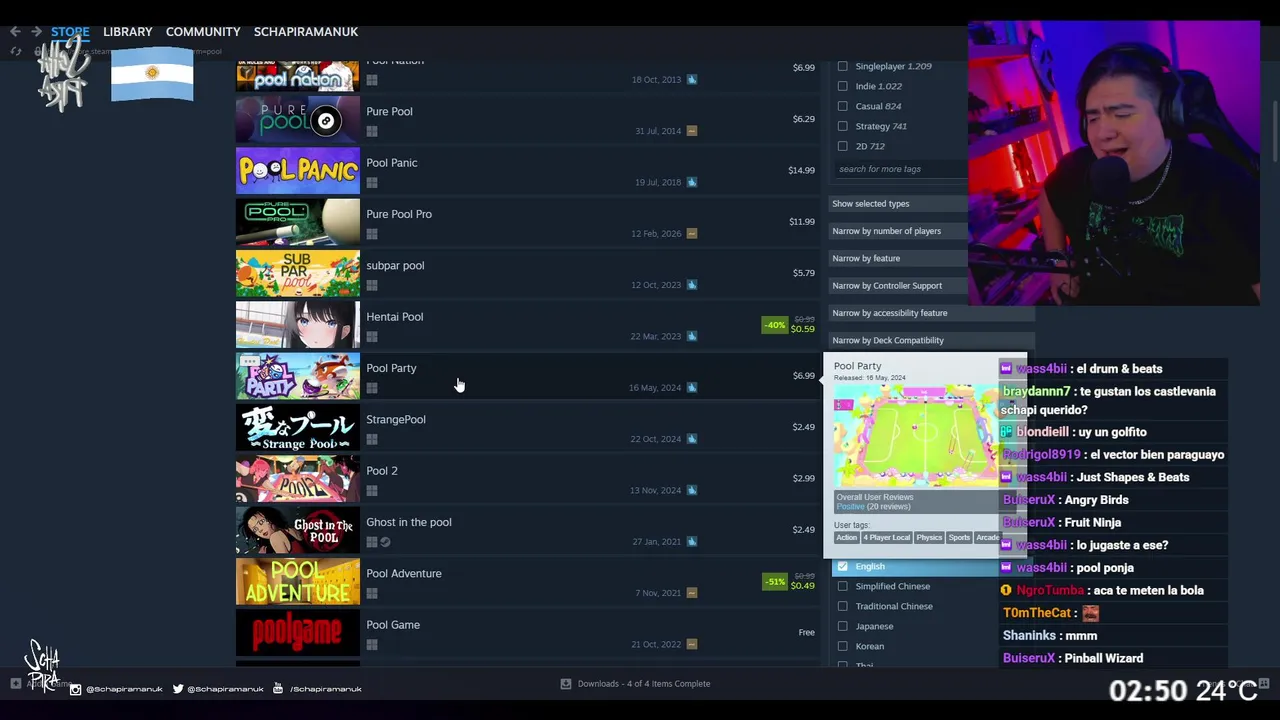Viewport: 1280px width, 720px height.
Task: Click the Sports tag in the tooltip
Action: coord(959,538)
